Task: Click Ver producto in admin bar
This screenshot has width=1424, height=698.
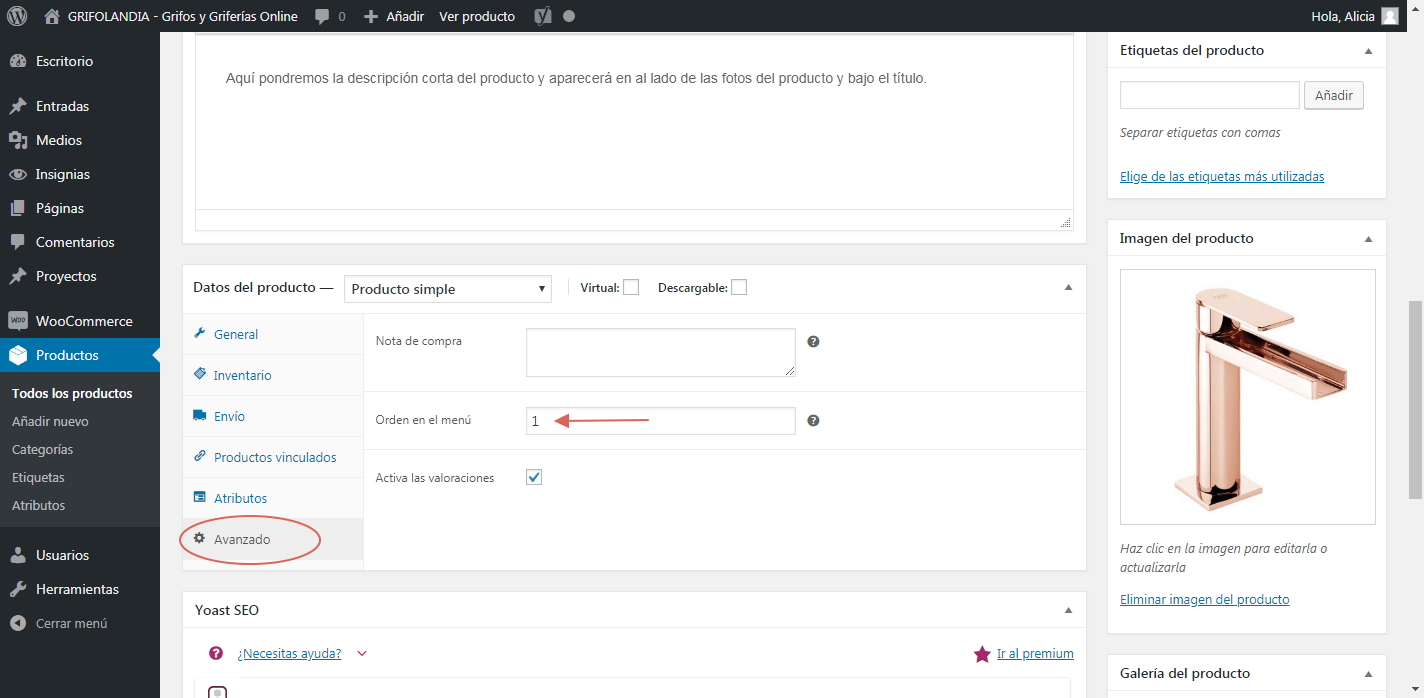Action: coord(477,16)
